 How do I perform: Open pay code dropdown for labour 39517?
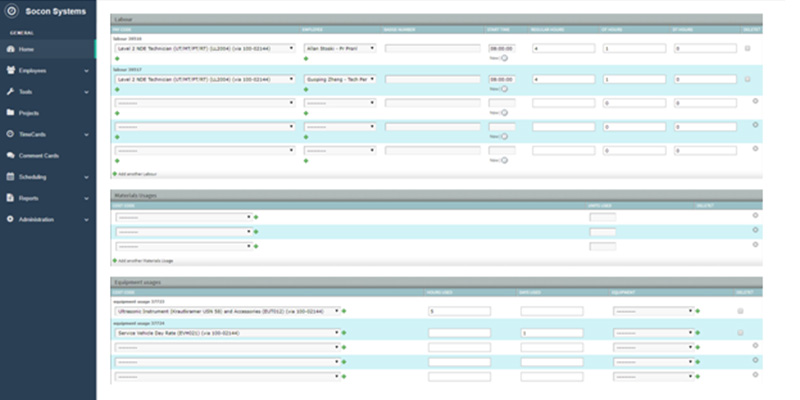click(205, 79)
